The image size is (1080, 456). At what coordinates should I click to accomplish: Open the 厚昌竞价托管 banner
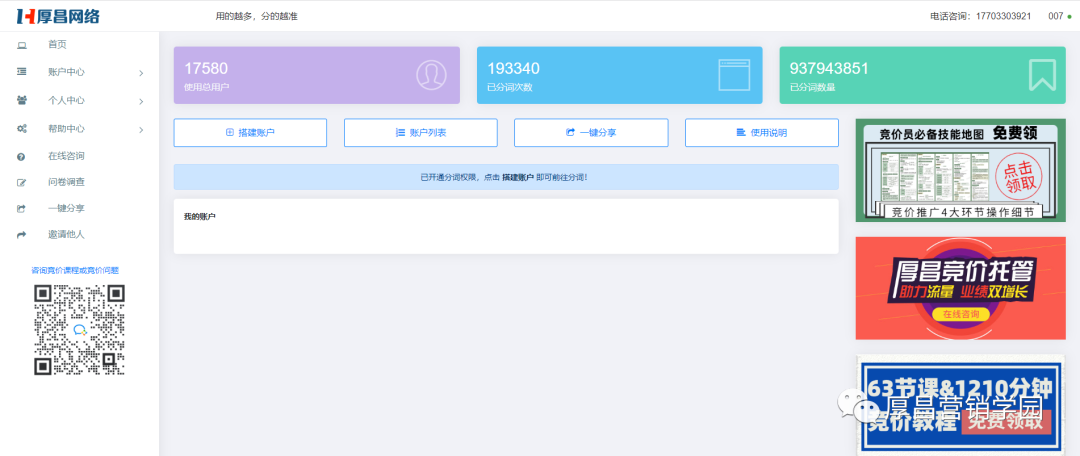click(x=960, y=288)
